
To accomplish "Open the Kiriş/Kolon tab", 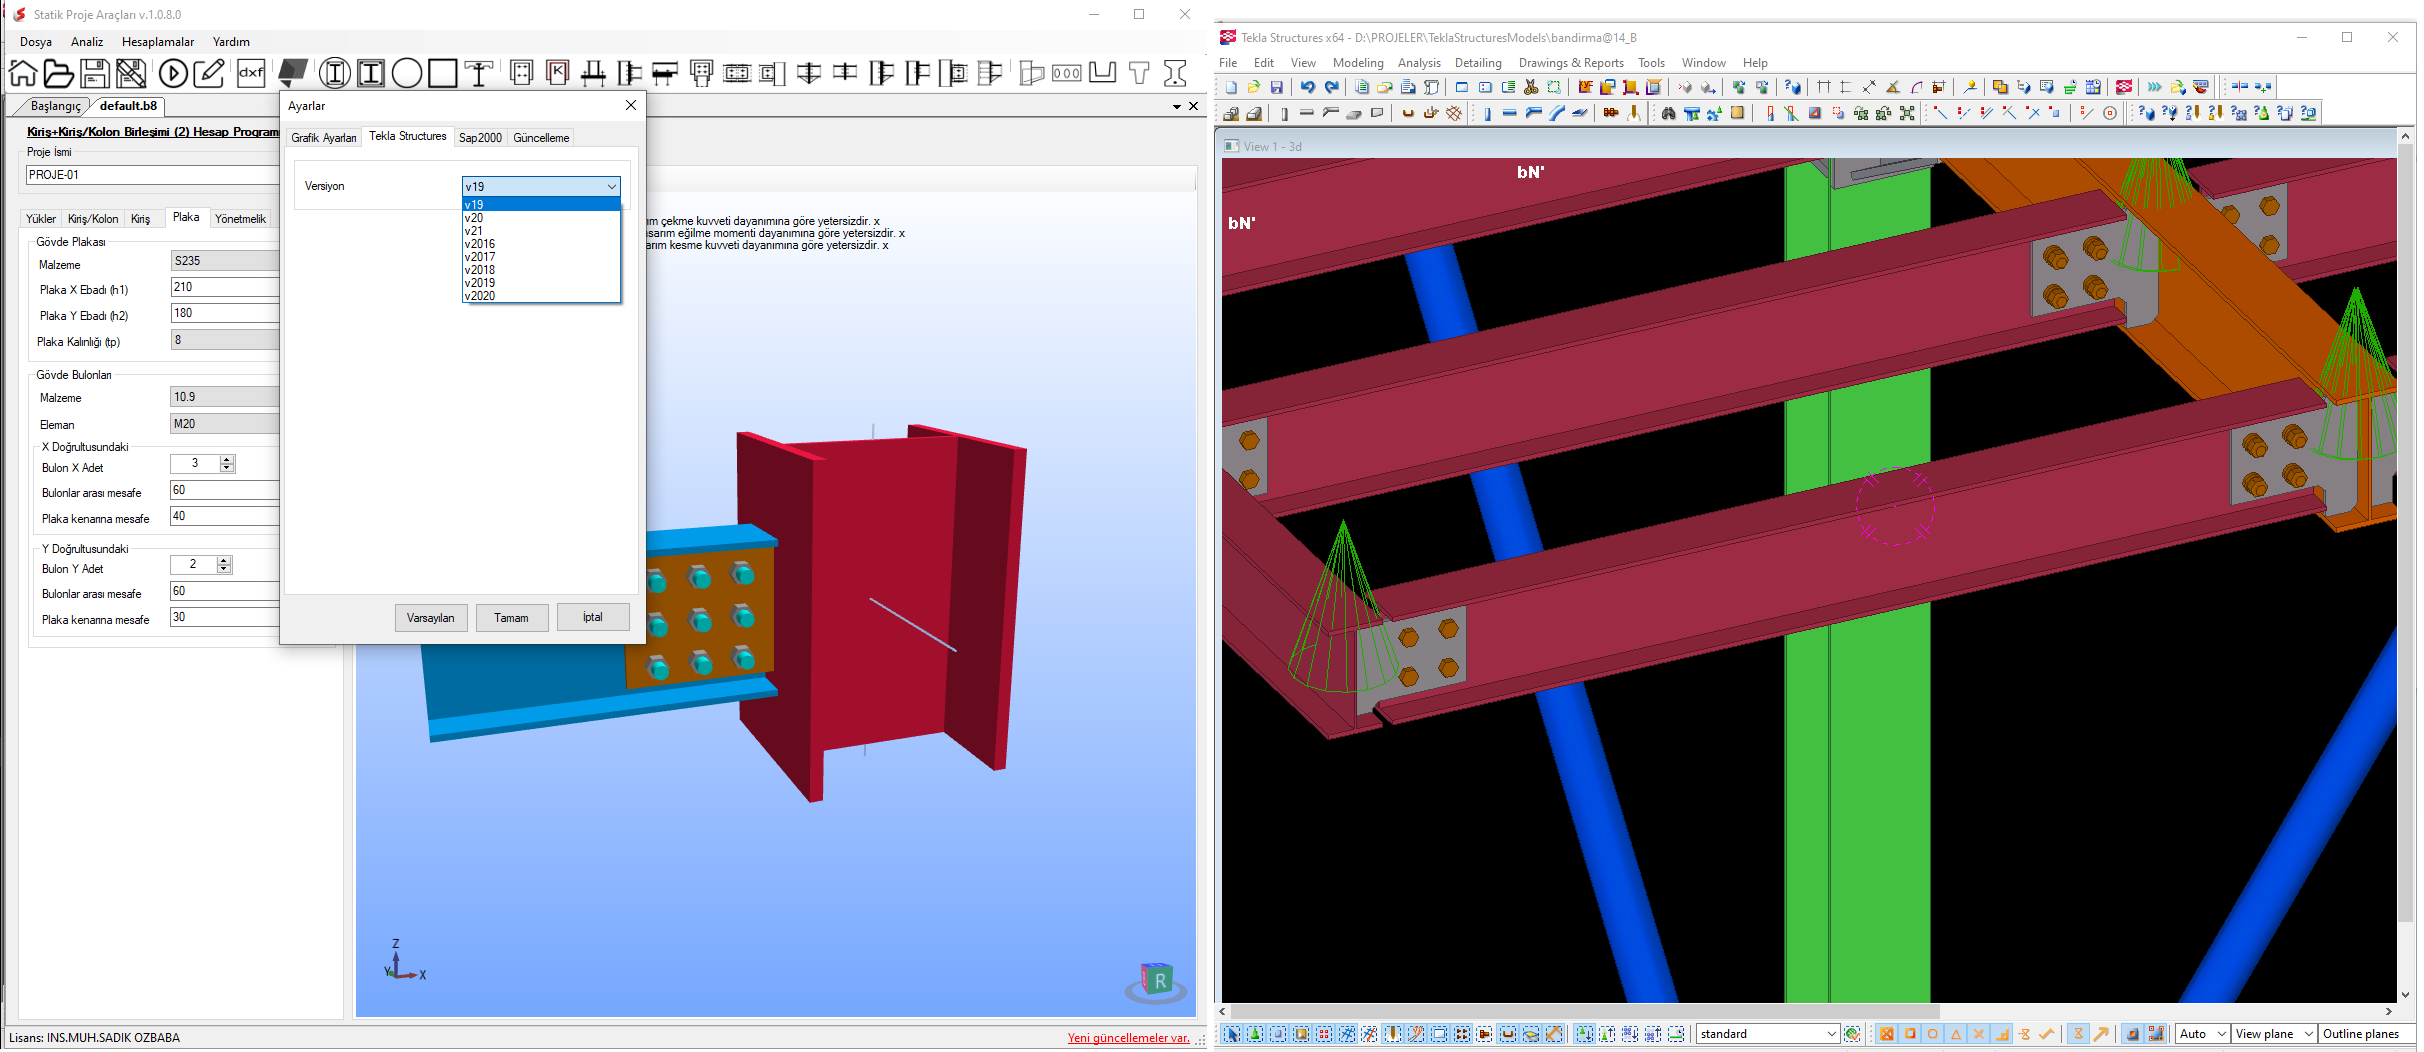I will pyautogui.click(x=93, y=219).
